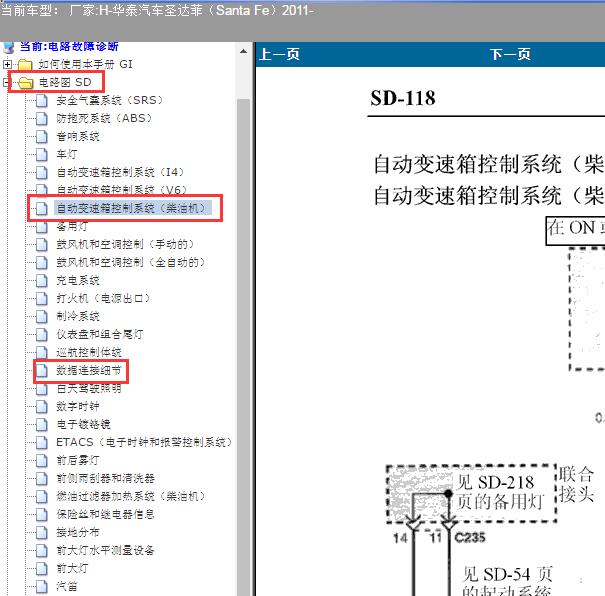
Task: Open 防抱死系统（ABS） document icon
Action: [x=42, y=118]
